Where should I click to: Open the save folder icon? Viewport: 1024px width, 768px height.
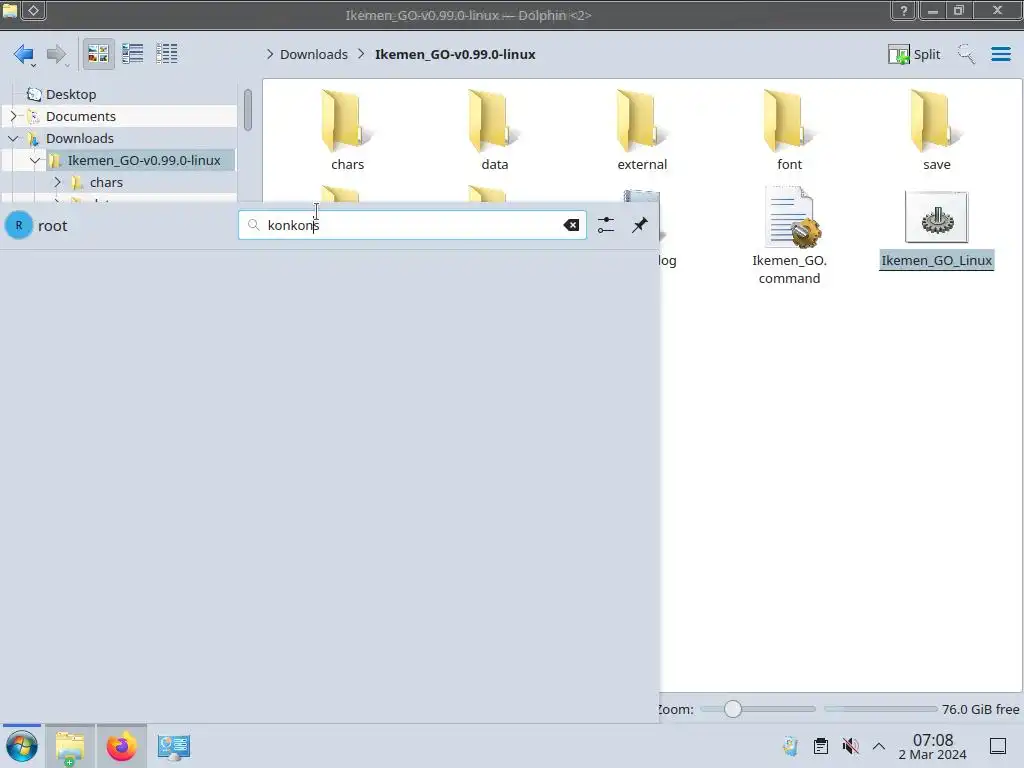(x=936, y=121)
